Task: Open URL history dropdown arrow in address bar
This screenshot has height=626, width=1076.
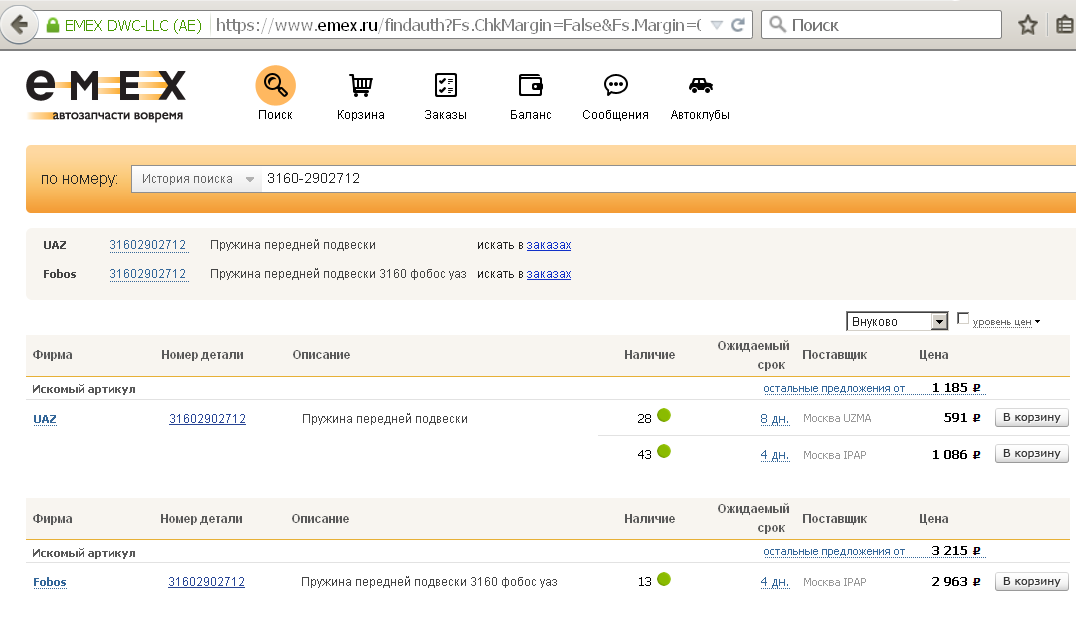Action: click(x=716, y=25)
